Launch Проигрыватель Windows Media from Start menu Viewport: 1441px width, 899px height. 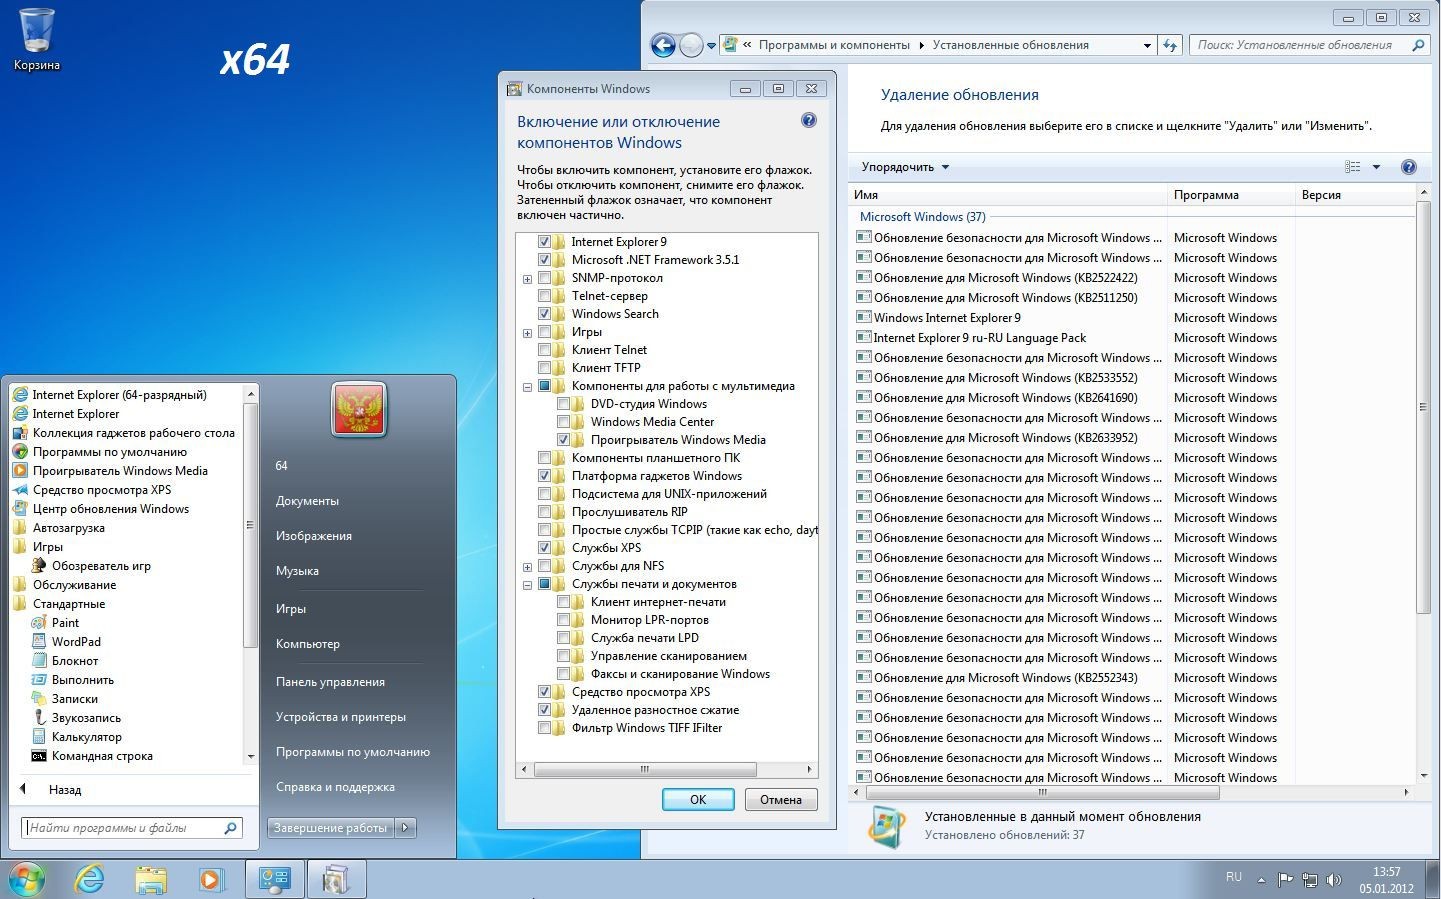coord(120,471)
